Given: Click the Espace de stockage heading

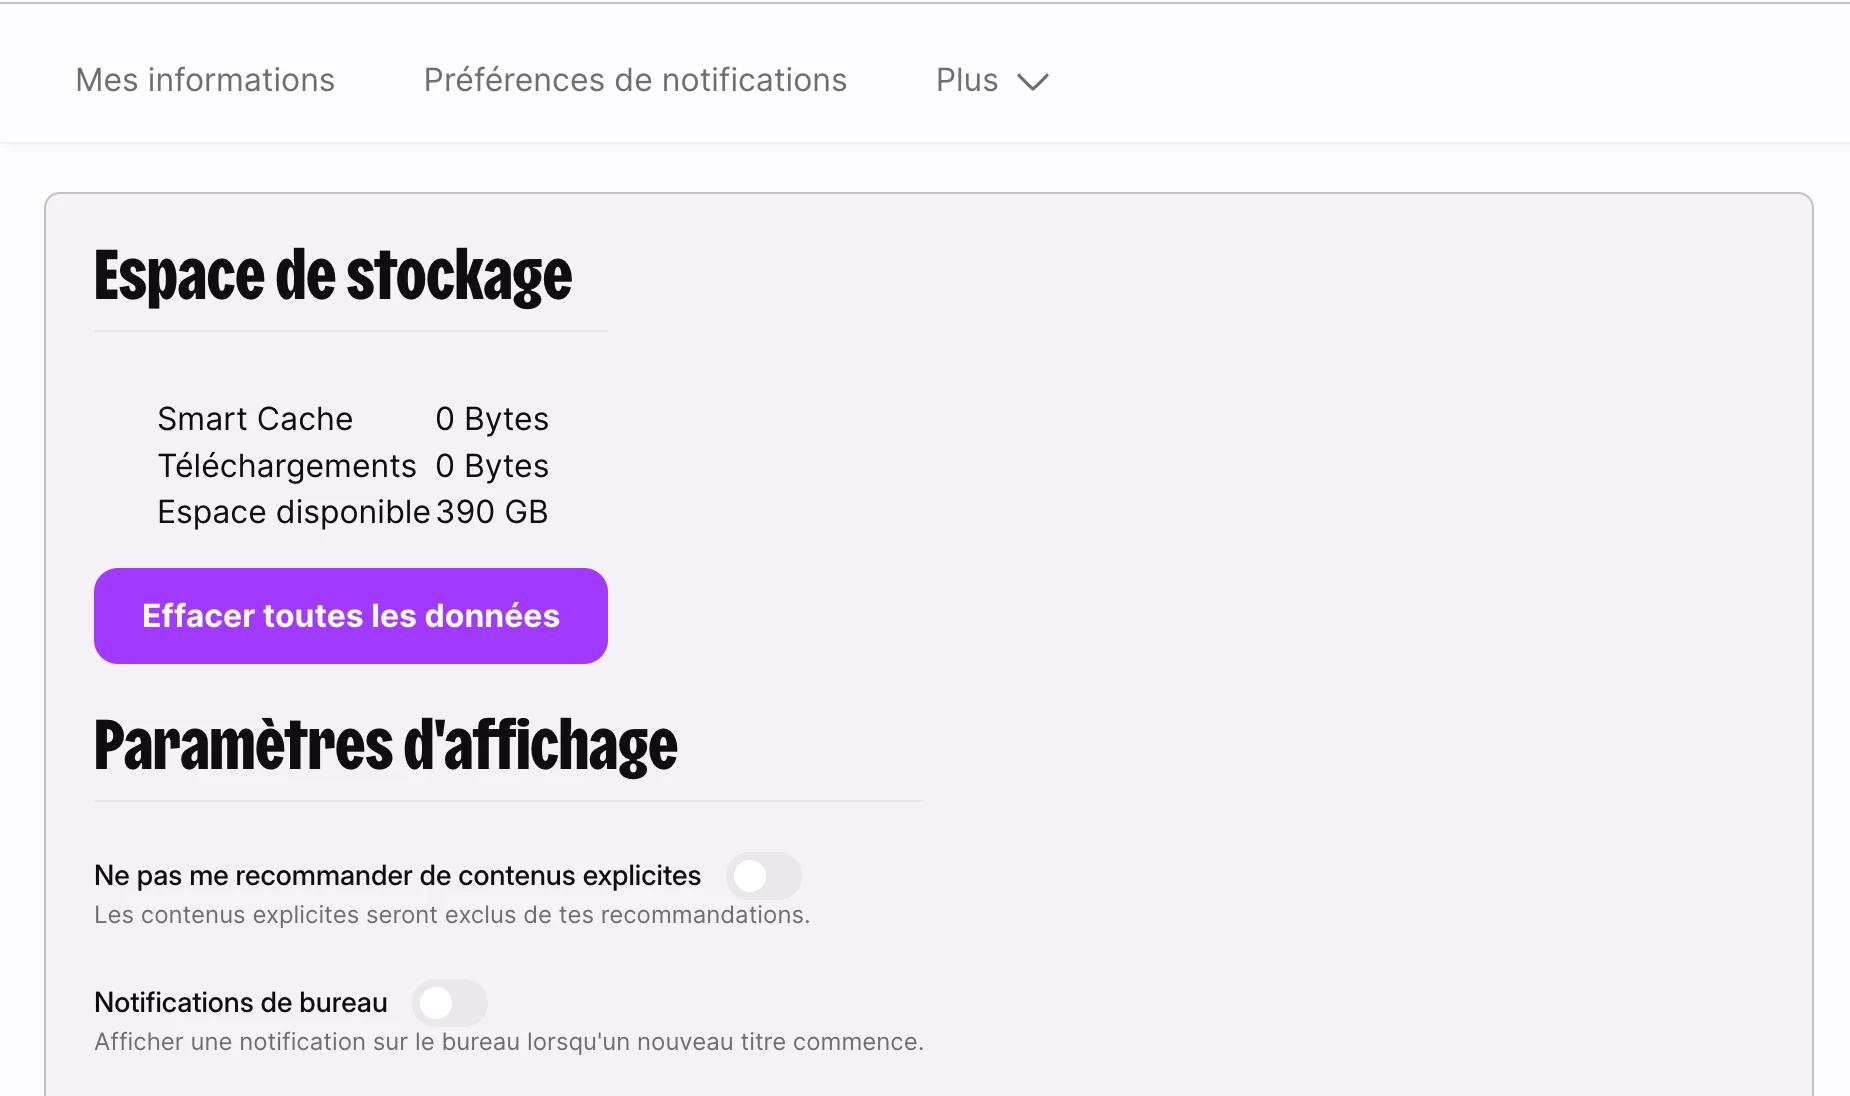Looking at the screenshot, I should click(333, 276).
